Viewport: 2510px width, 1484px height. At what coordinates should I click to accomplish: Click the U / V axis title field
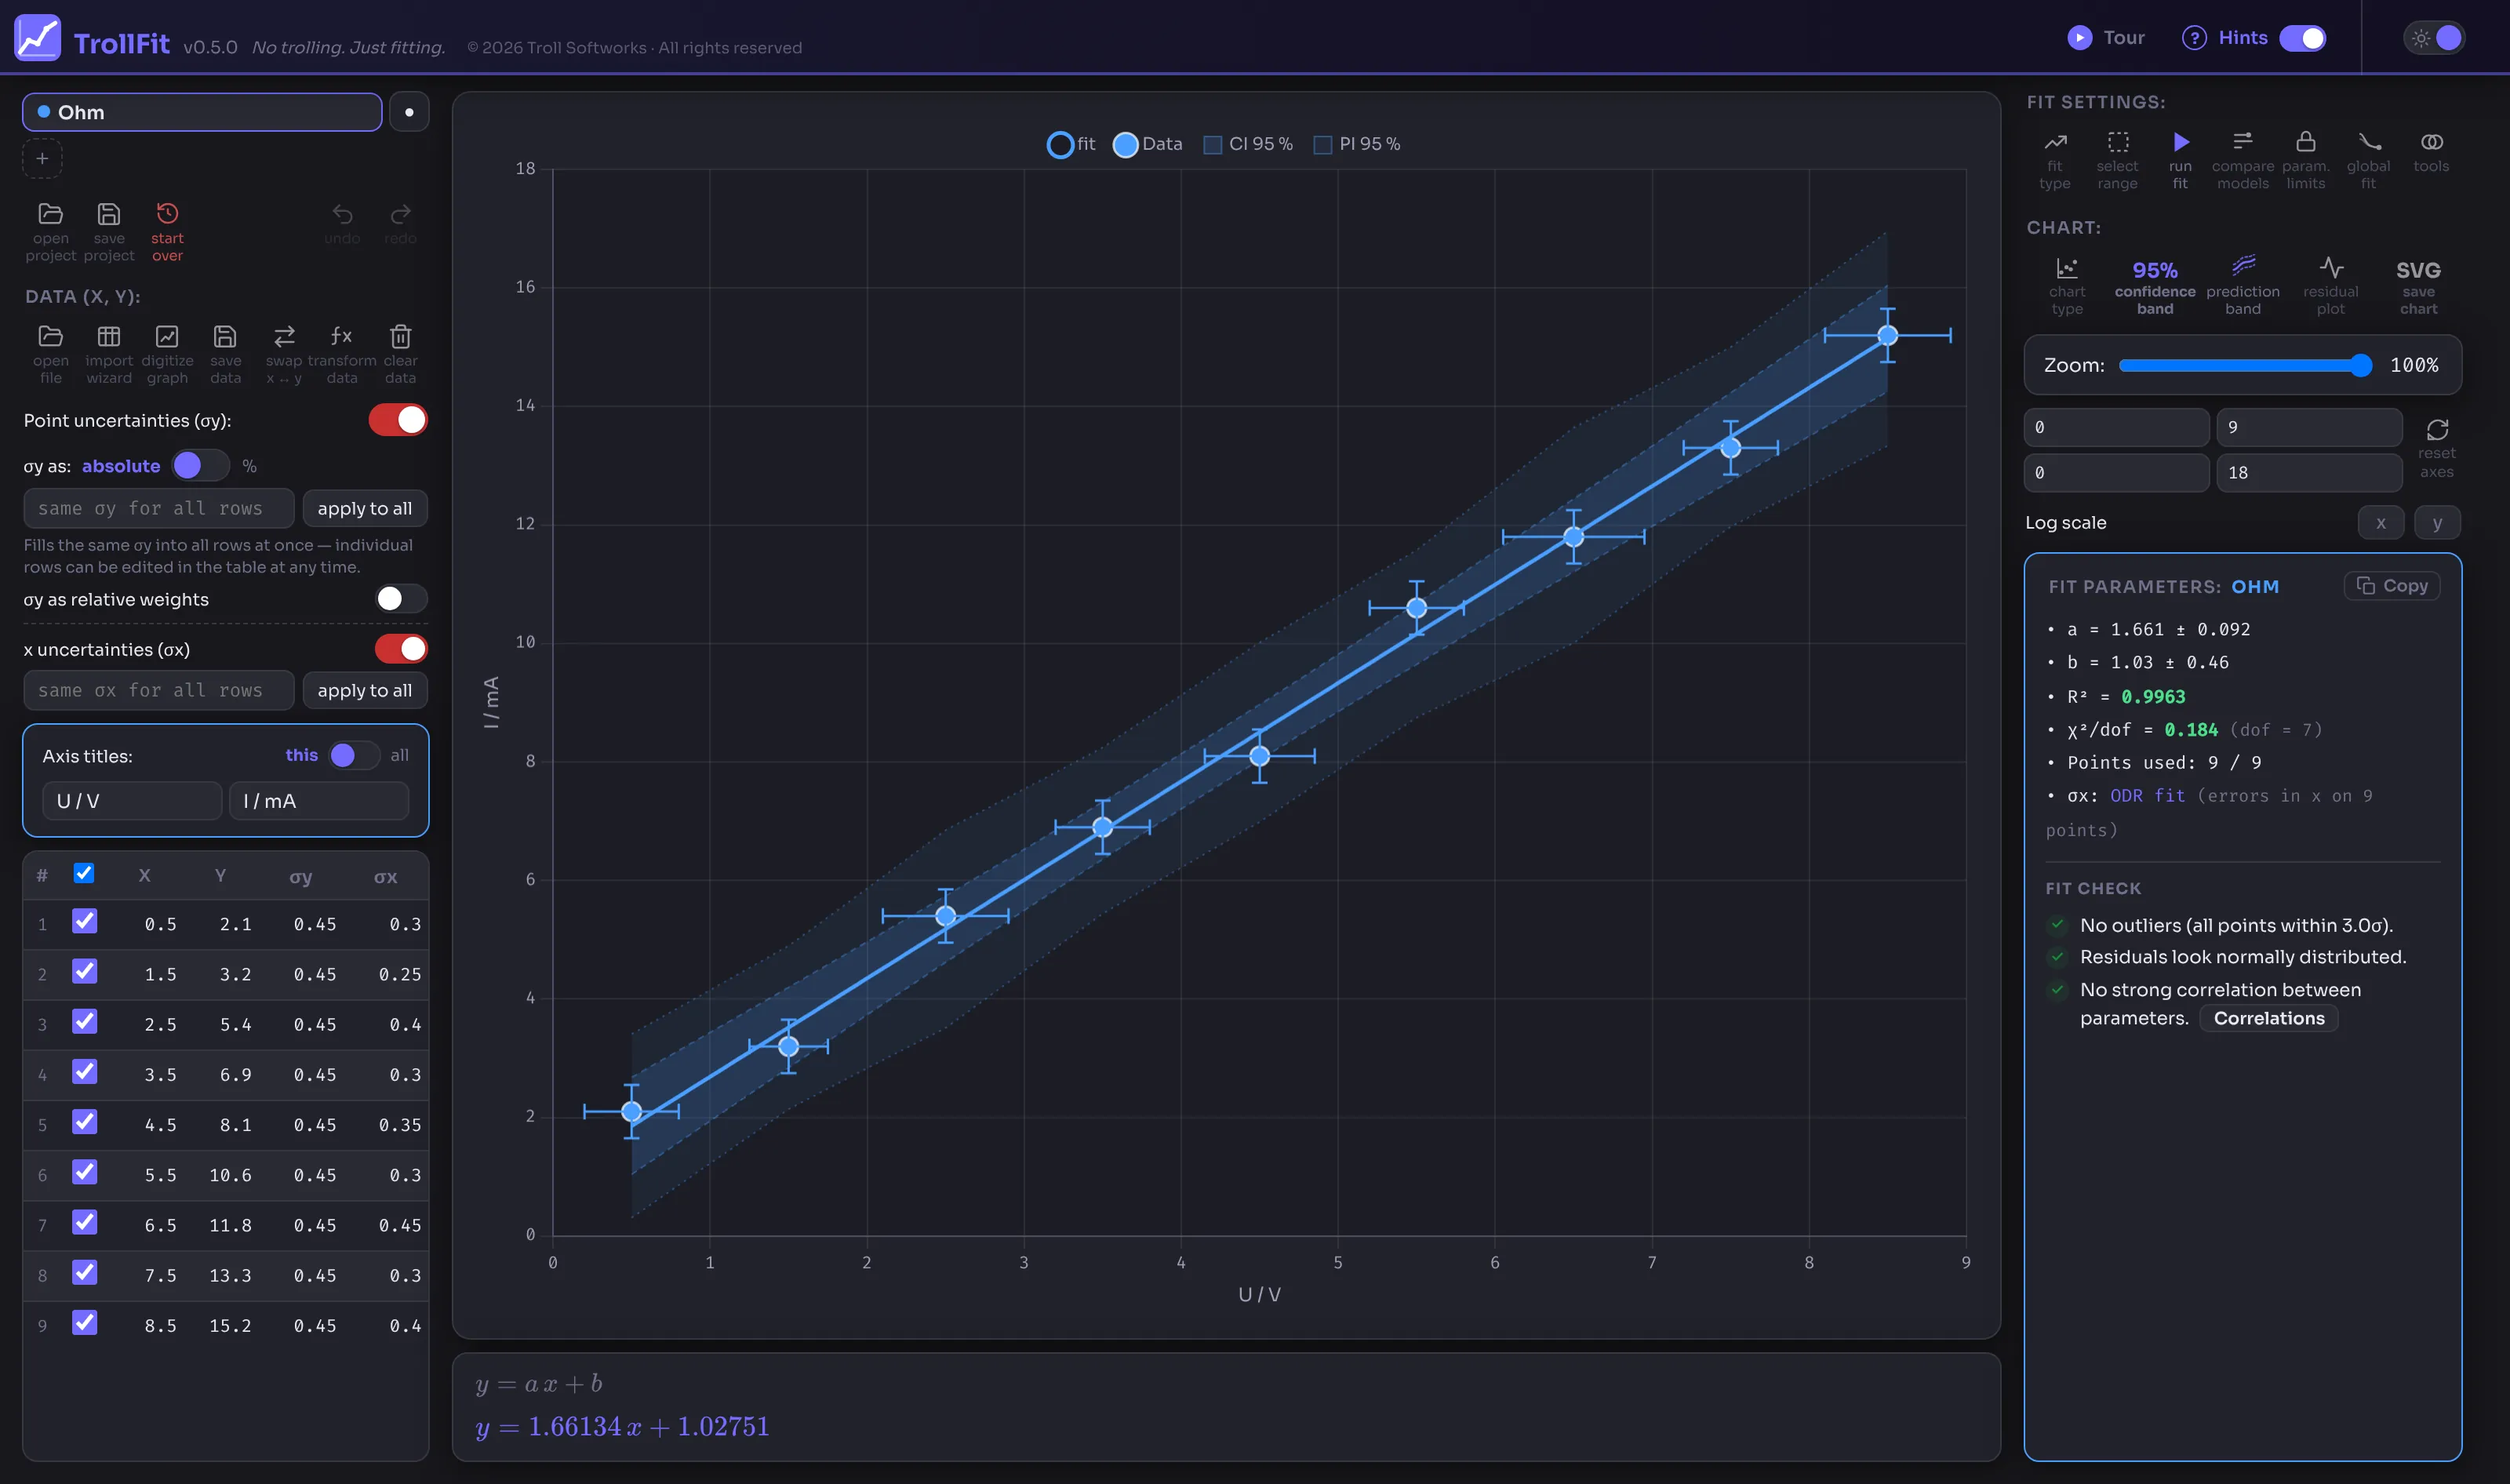[x=132, y=801]
